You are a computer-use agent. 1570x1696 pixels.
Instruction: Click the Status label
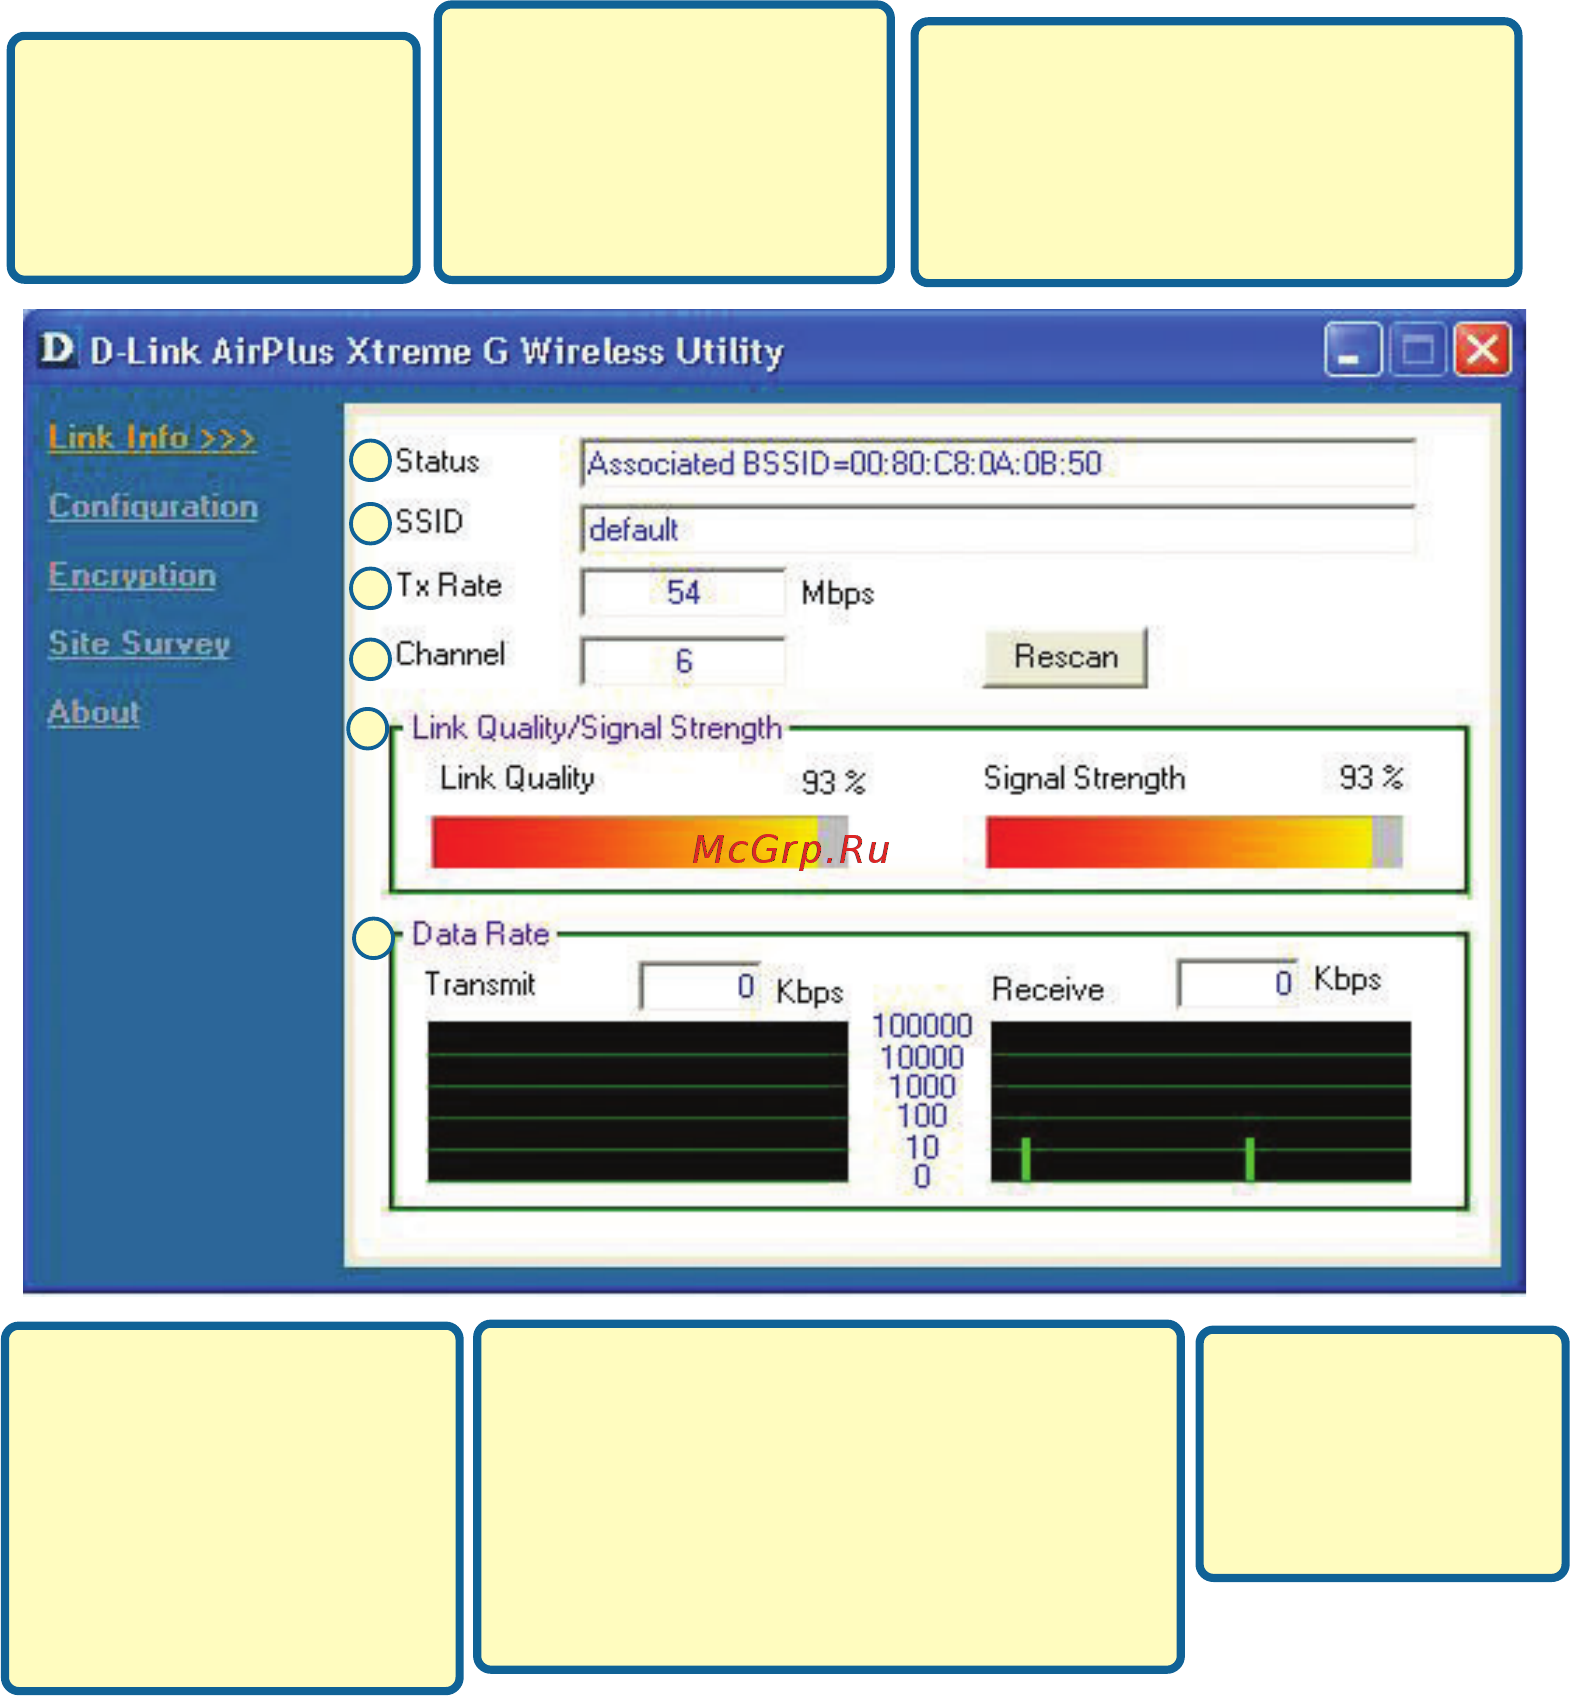(437, 461)
